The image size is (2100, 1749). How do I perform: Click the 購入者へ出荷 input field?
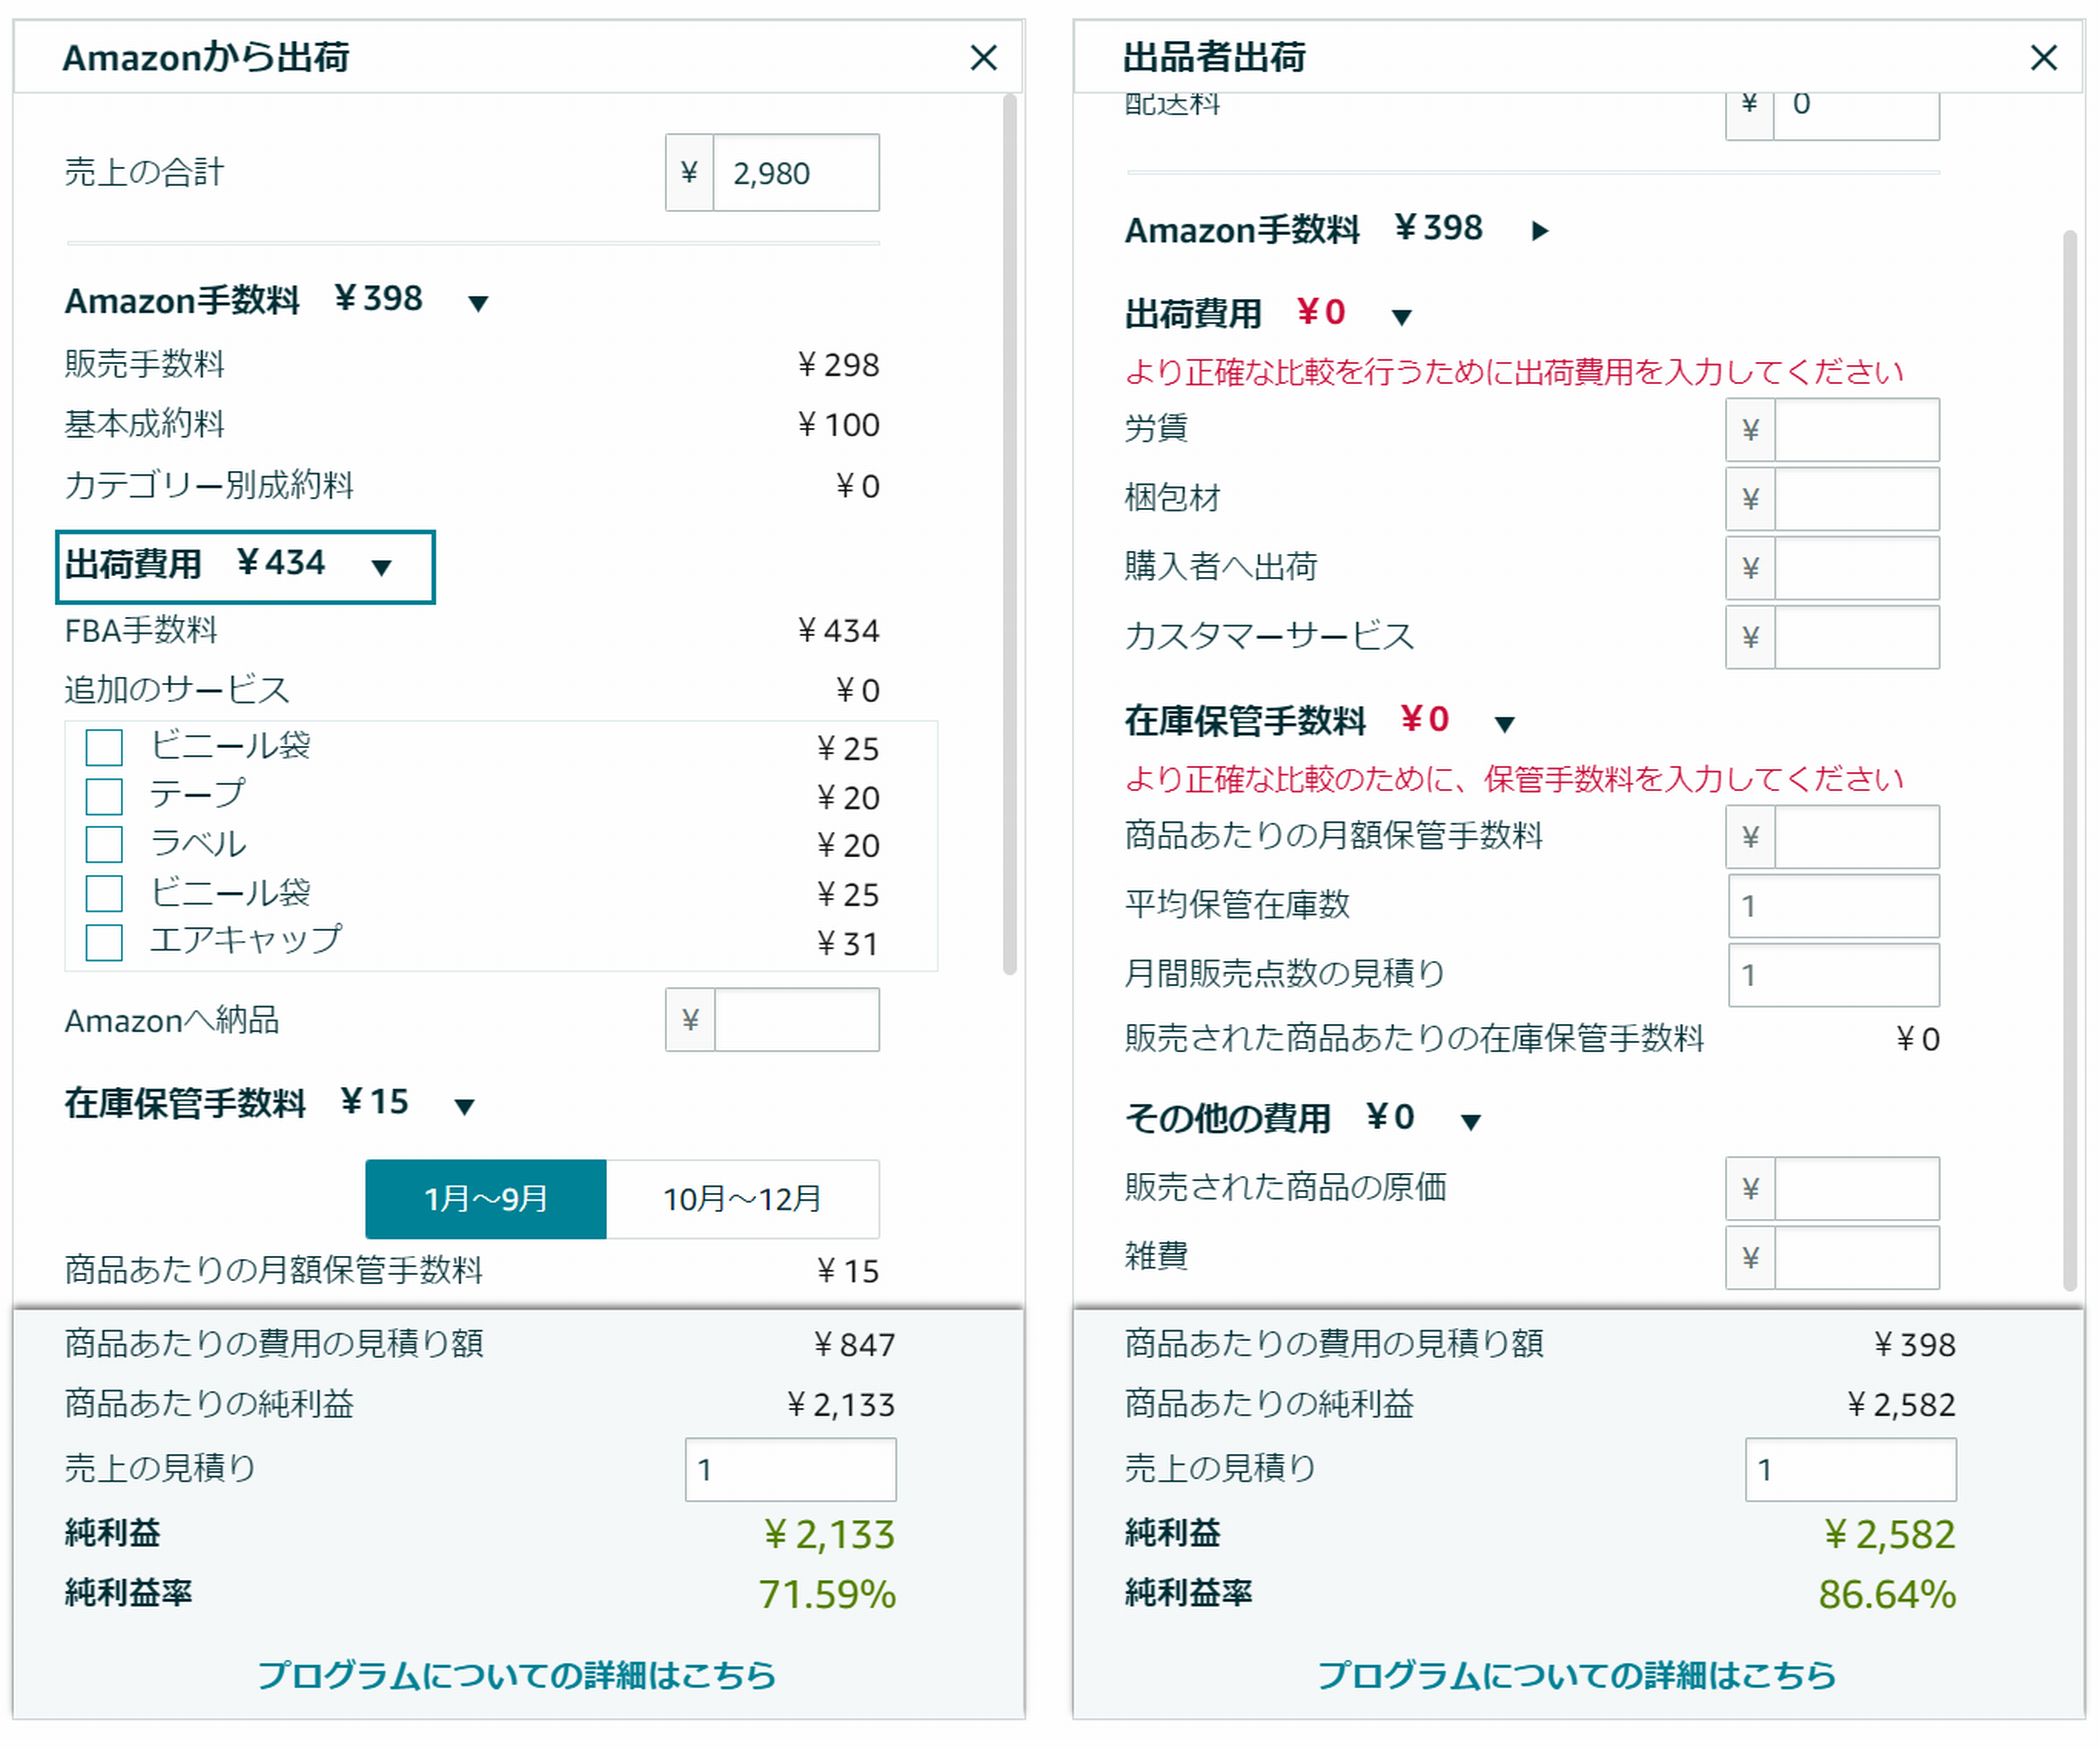click(1857, 568)
